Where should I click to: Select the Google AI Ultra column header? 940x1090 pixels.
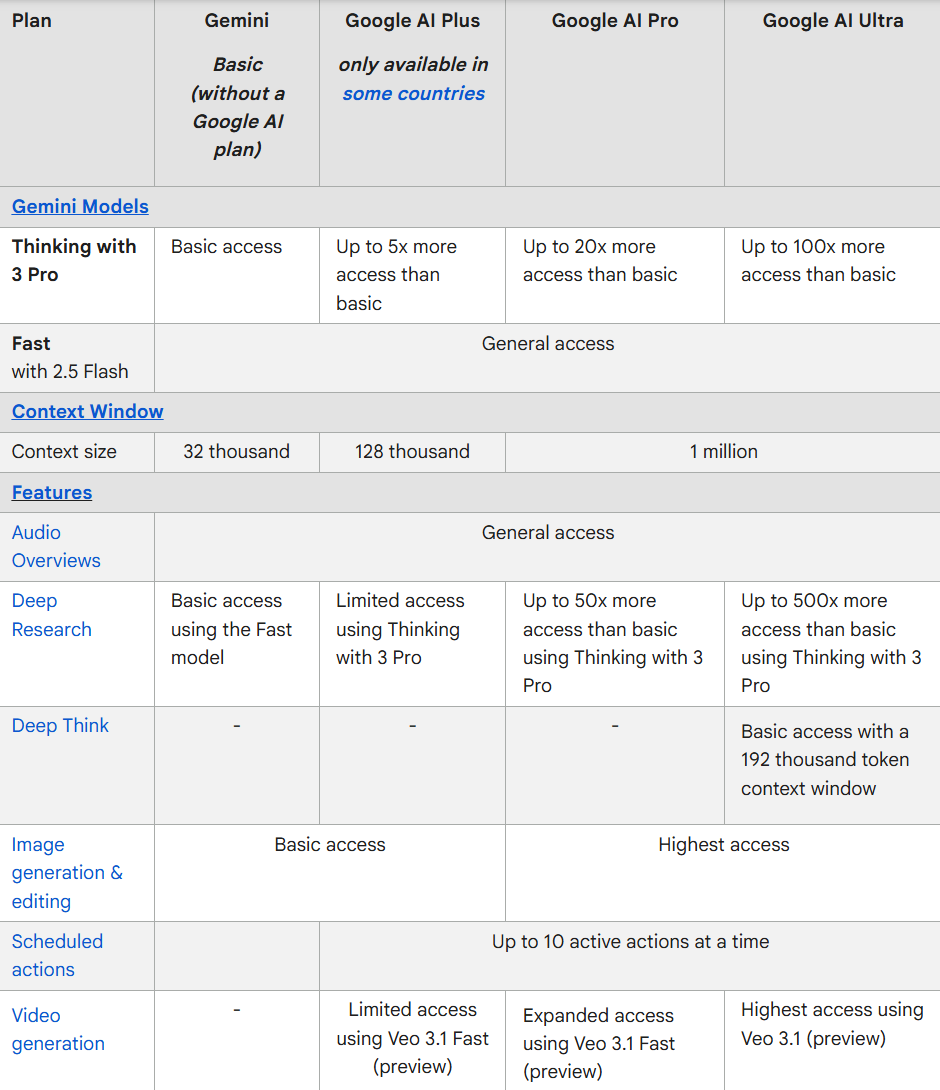833,20
